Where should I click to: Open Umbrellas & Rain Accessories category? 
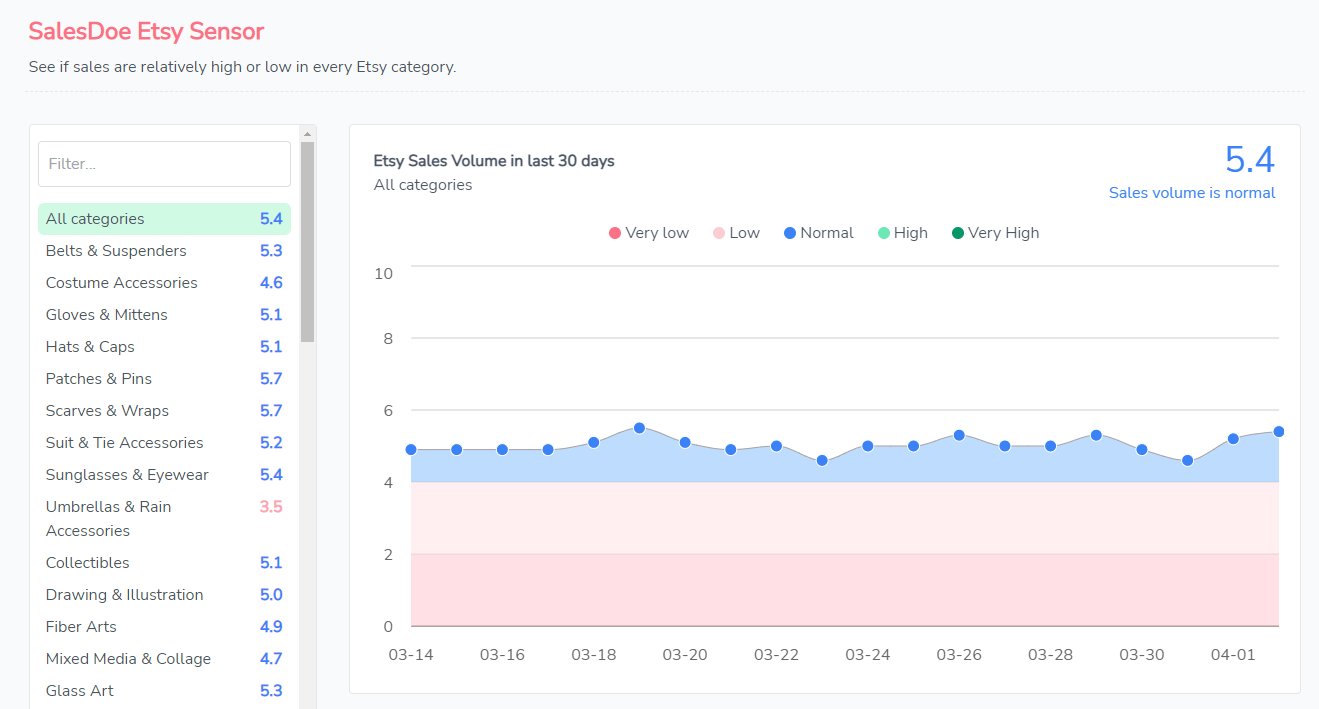pyautogui.click(x=108, y=518)
